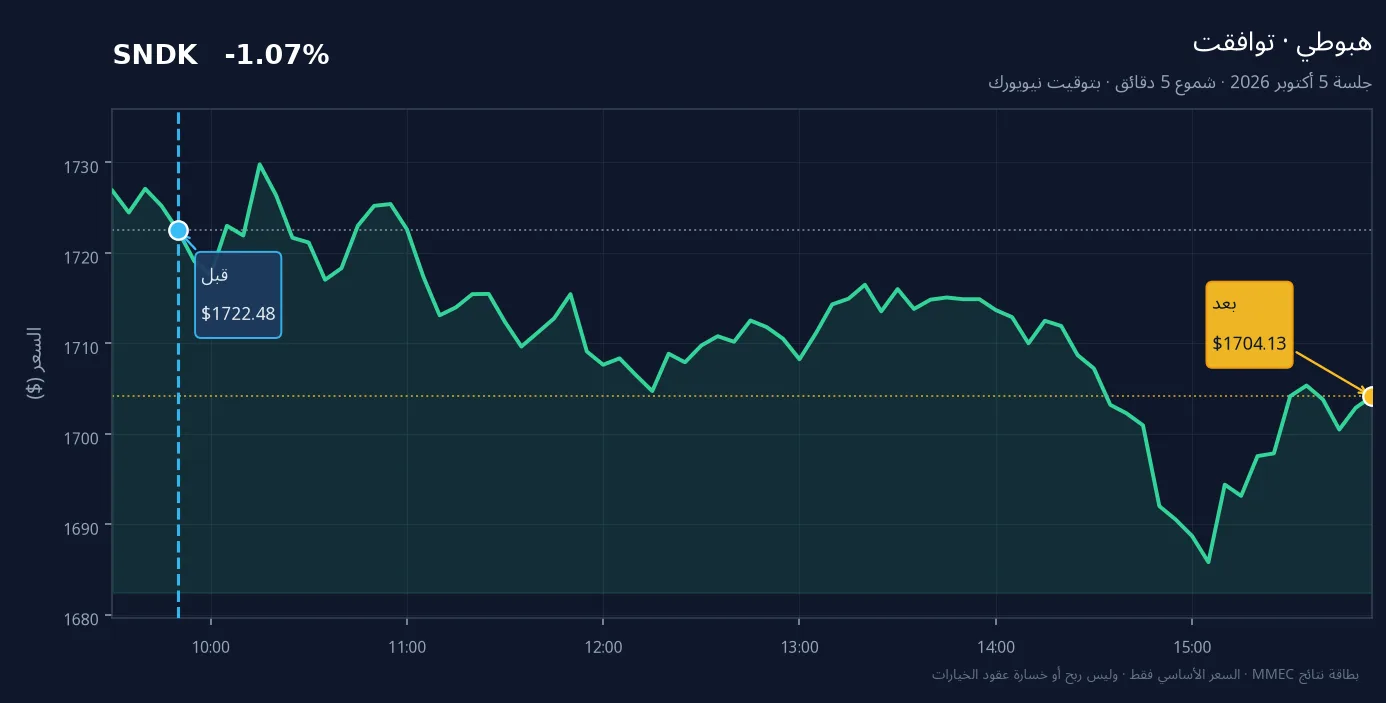This screenshot has height=703, width=1386.
Task: Select the -1.07% change value
Action: (277, 56)
